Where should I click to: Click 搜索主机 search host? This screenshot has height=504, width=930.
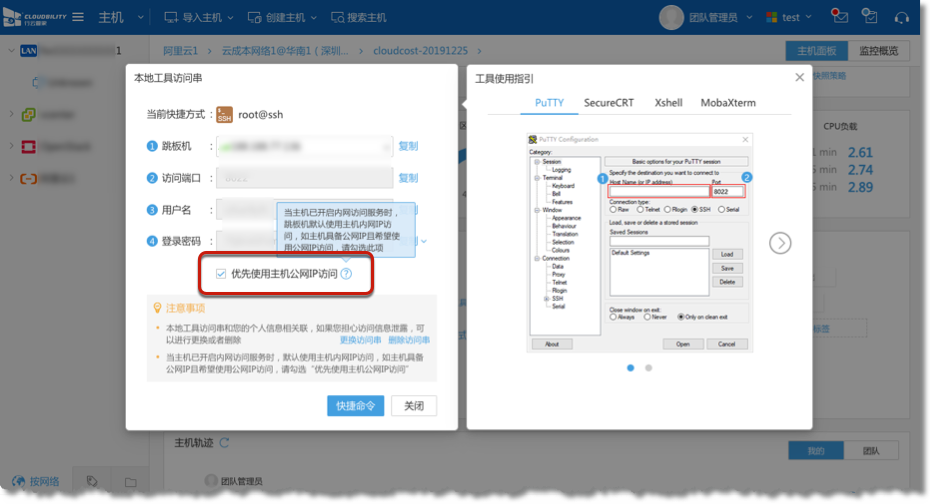pos(359,18)
